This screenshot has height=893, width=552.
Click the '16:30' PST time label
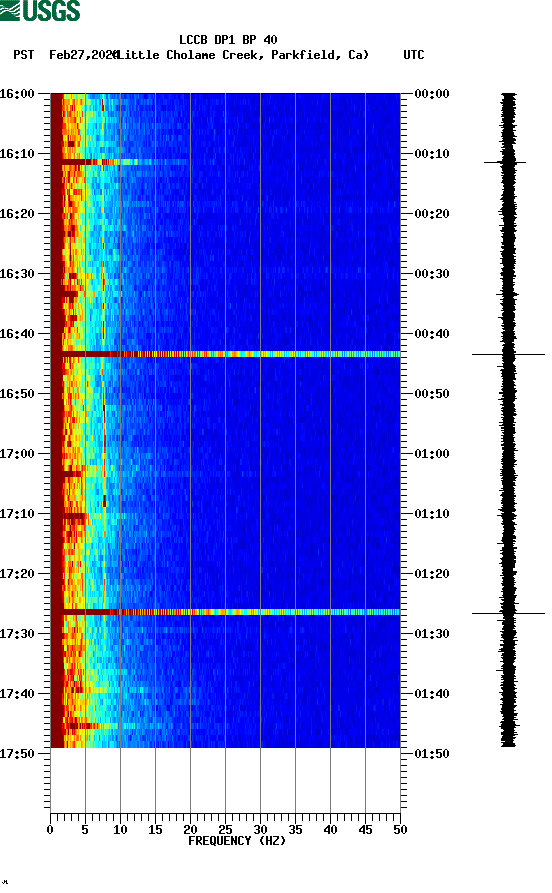(x=17, y=273)
